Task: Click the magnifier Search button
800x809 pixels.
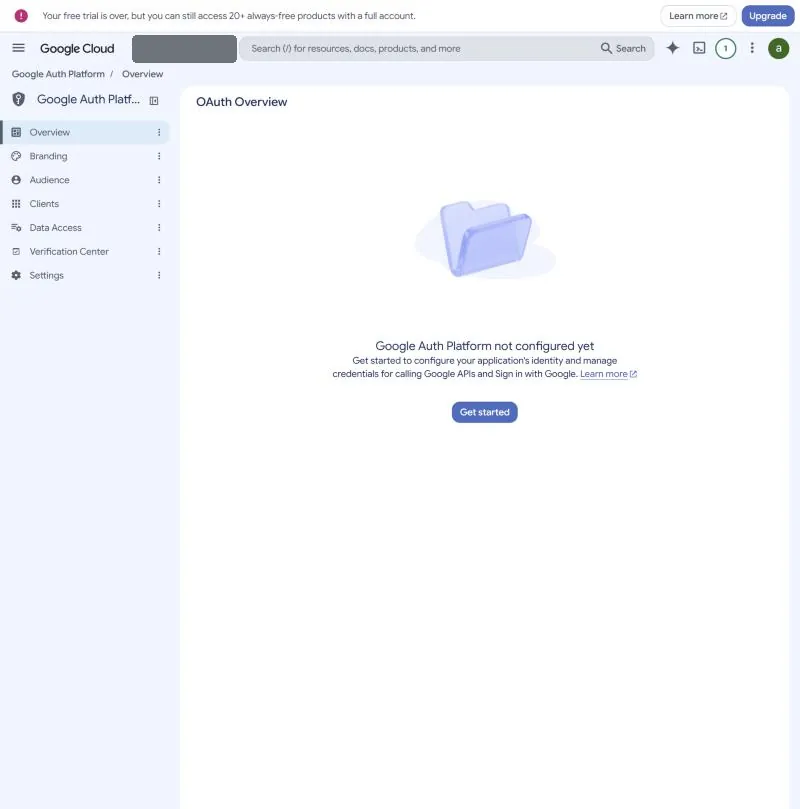Action: [623, 48]
